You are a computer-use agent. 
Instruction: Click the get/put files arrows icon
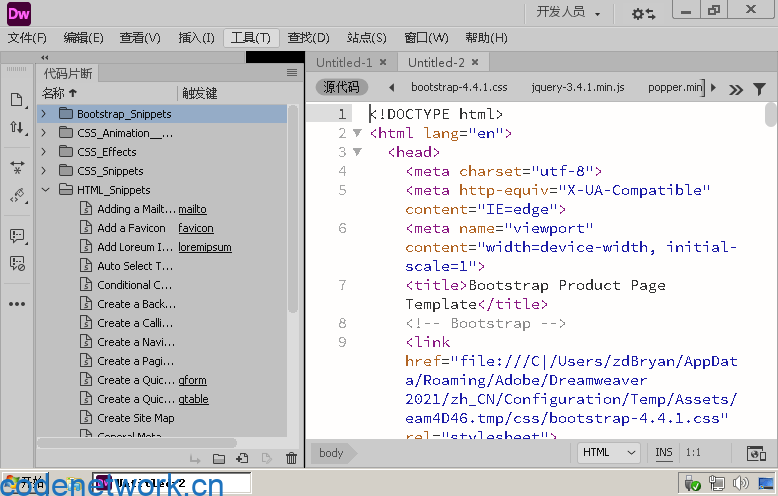point(17,127)
